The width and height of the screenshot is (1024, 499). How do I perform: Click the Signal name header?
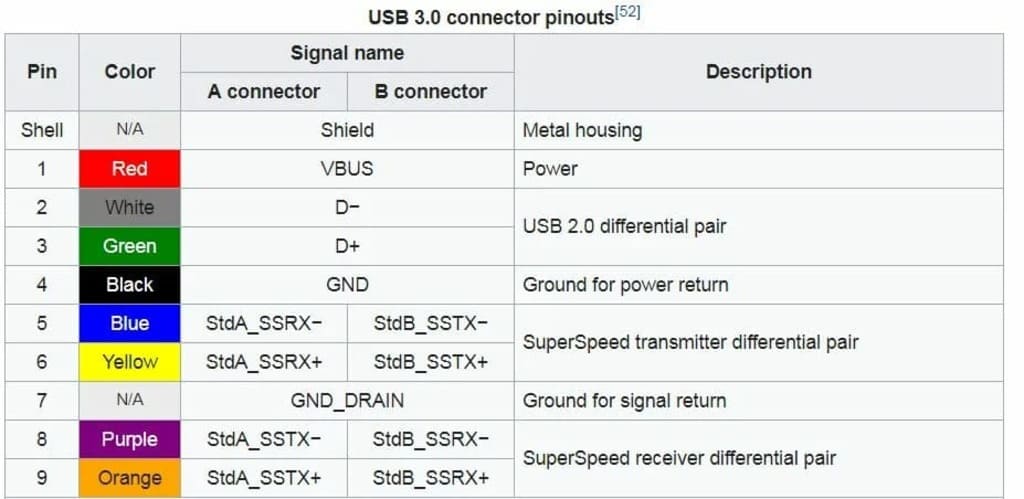click(347, 53)
